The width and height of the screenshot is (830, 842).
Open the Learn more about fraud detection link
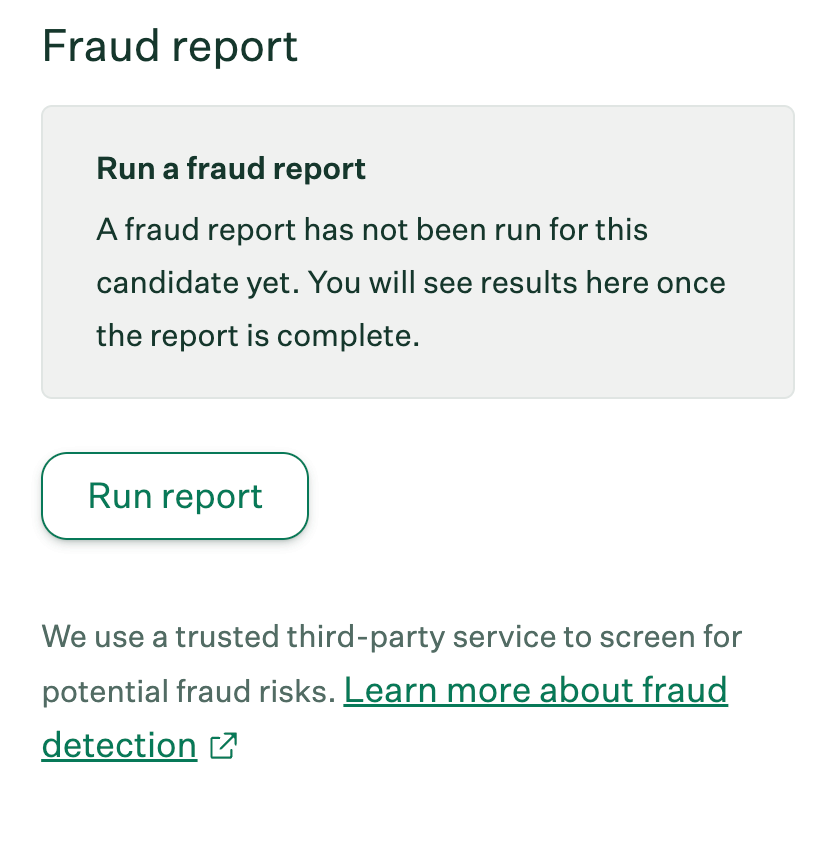click(x=535, y=690)
